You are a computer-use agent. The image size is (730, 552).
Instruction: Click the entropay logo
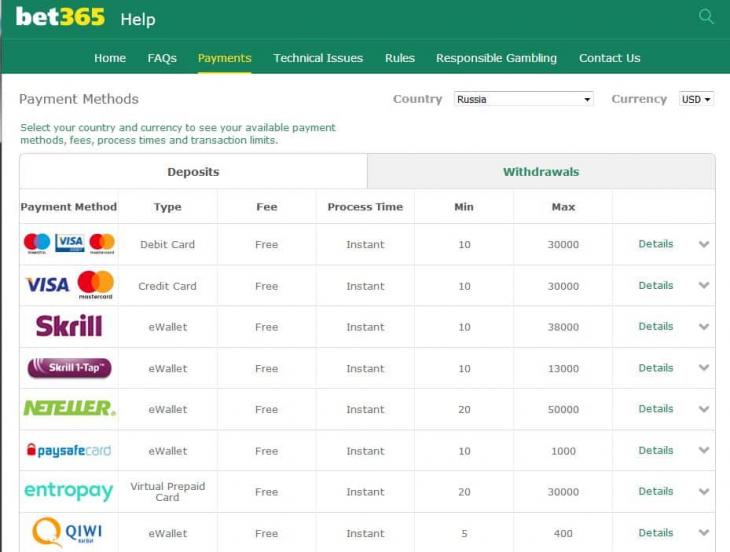pyautogui.click(x=69, y=491)
